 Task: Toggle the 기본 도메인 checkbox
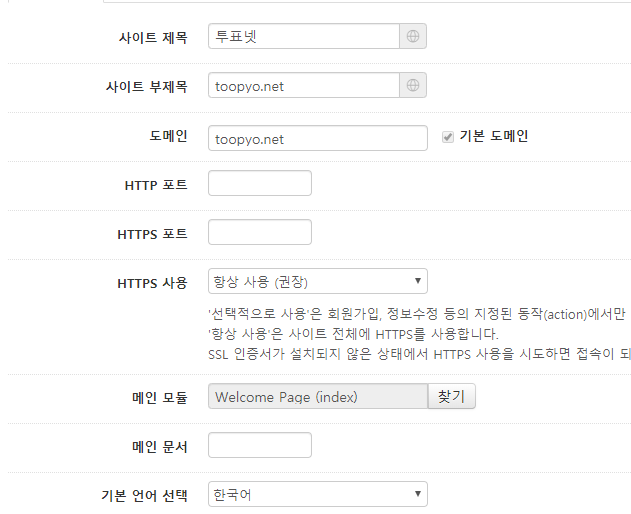pos(447,137)
